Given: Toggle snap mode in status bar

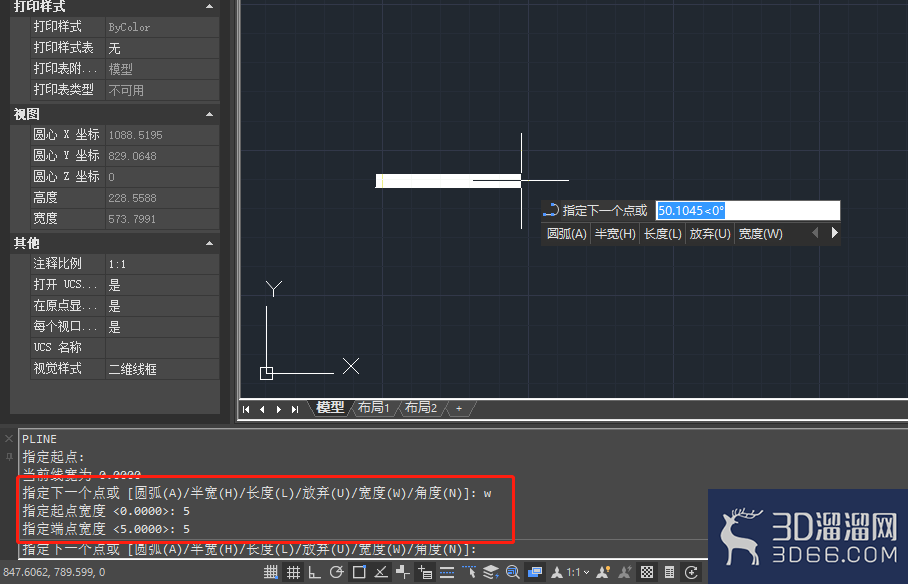Looking at the screenshot, I should click(270, 572).
